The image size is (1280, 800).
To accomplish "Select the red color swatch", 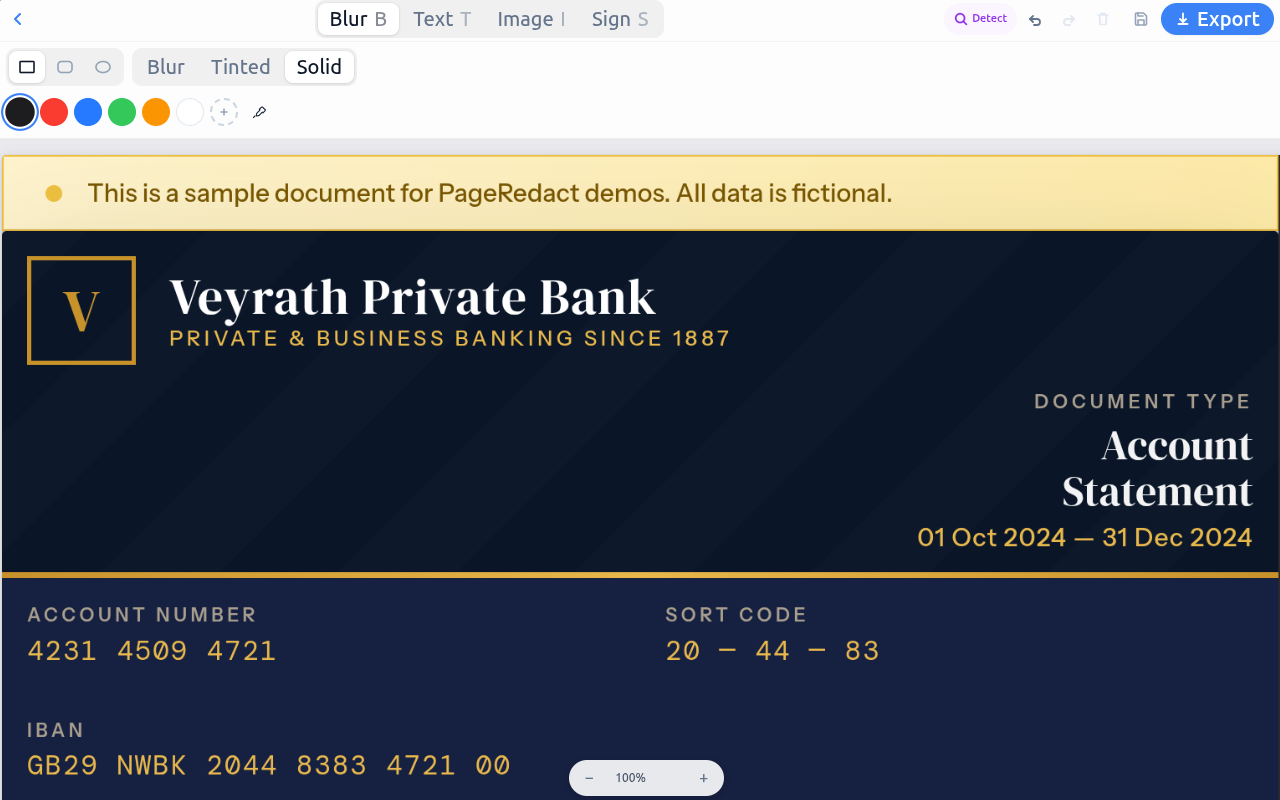I will click(x=54, y=112).
